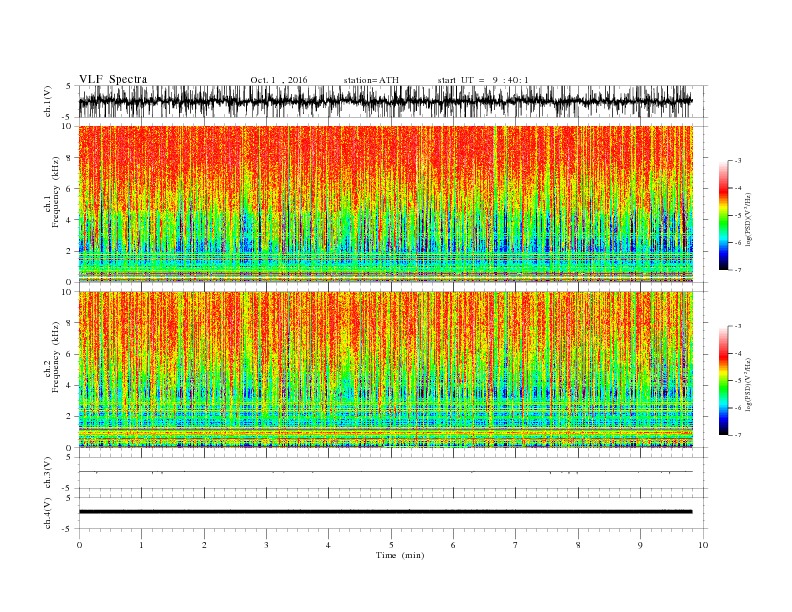Click the "station=ATH" header label
Screen dimensions: 792x612
tap(371, 80)
